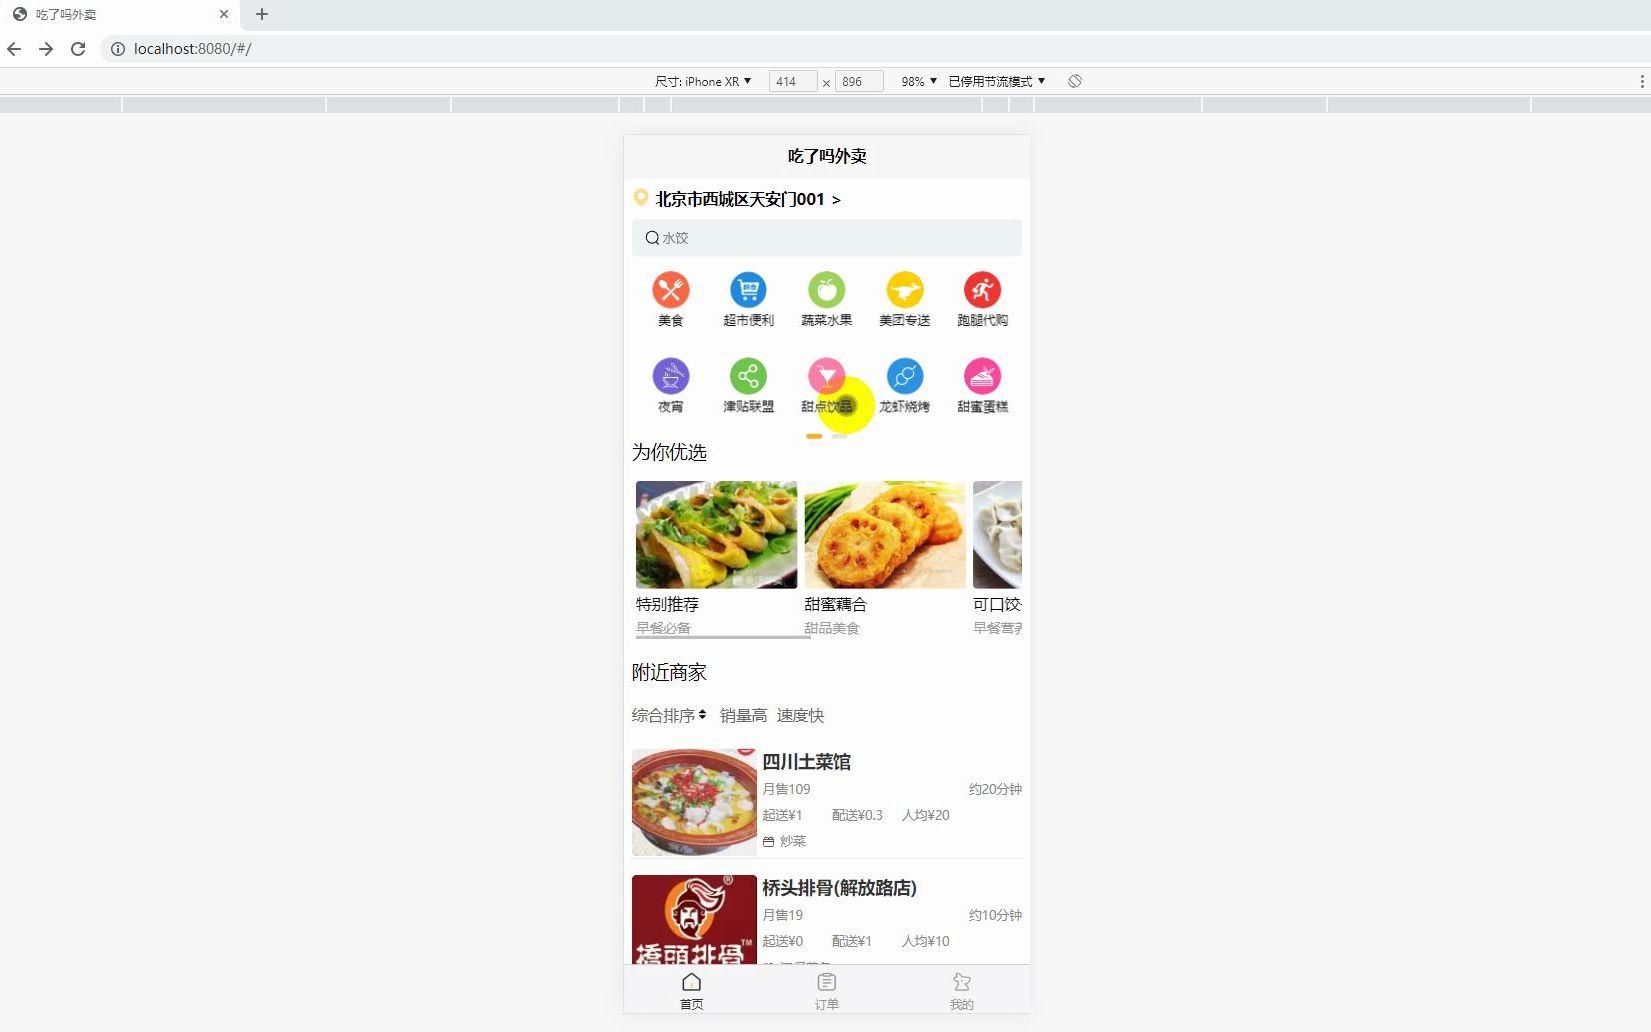Switch to the 订单 orders tab

(x=826, y=991)
